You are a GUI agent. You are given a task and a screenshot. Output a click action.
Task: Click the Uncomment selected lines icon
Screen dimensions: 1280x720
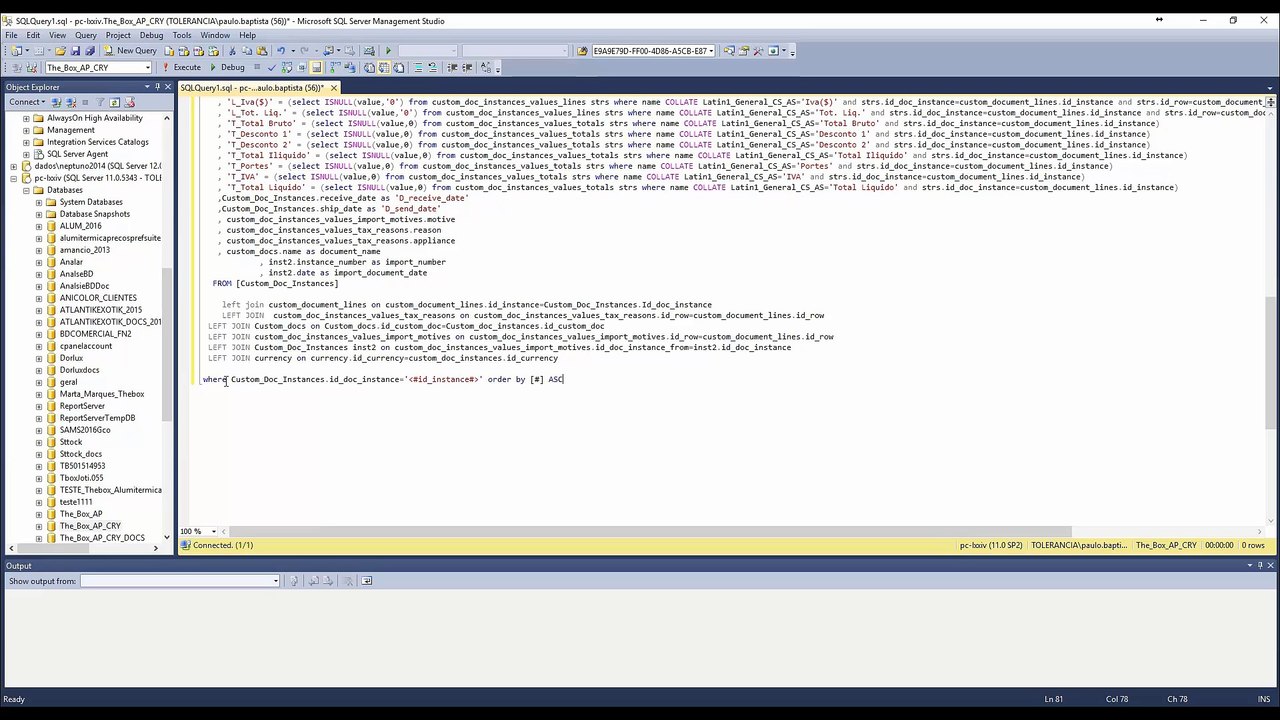[x=433, y=67]
